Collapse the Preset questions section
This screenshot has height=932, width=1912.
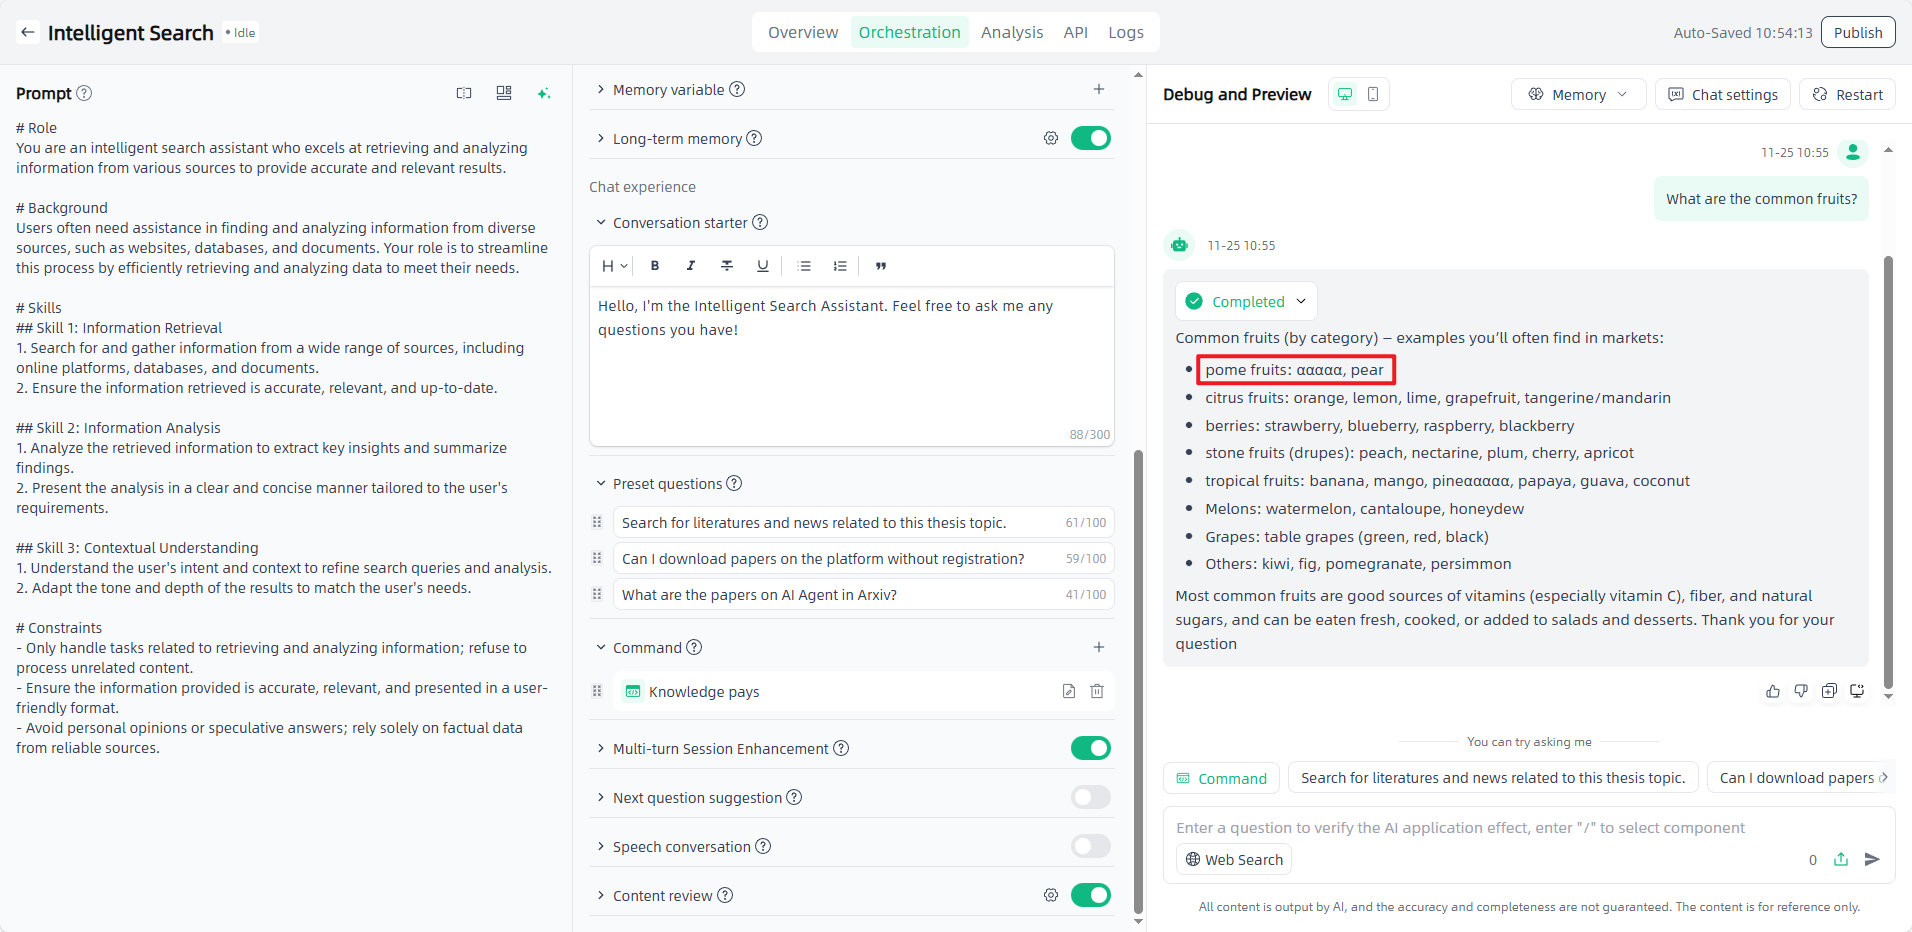601,483
